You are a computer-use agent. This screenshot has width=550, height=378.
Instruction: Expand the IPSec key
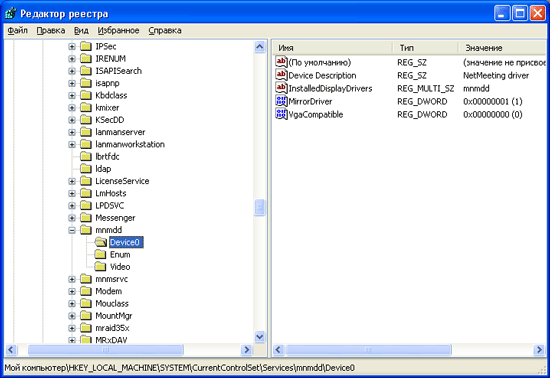point(72,47)
